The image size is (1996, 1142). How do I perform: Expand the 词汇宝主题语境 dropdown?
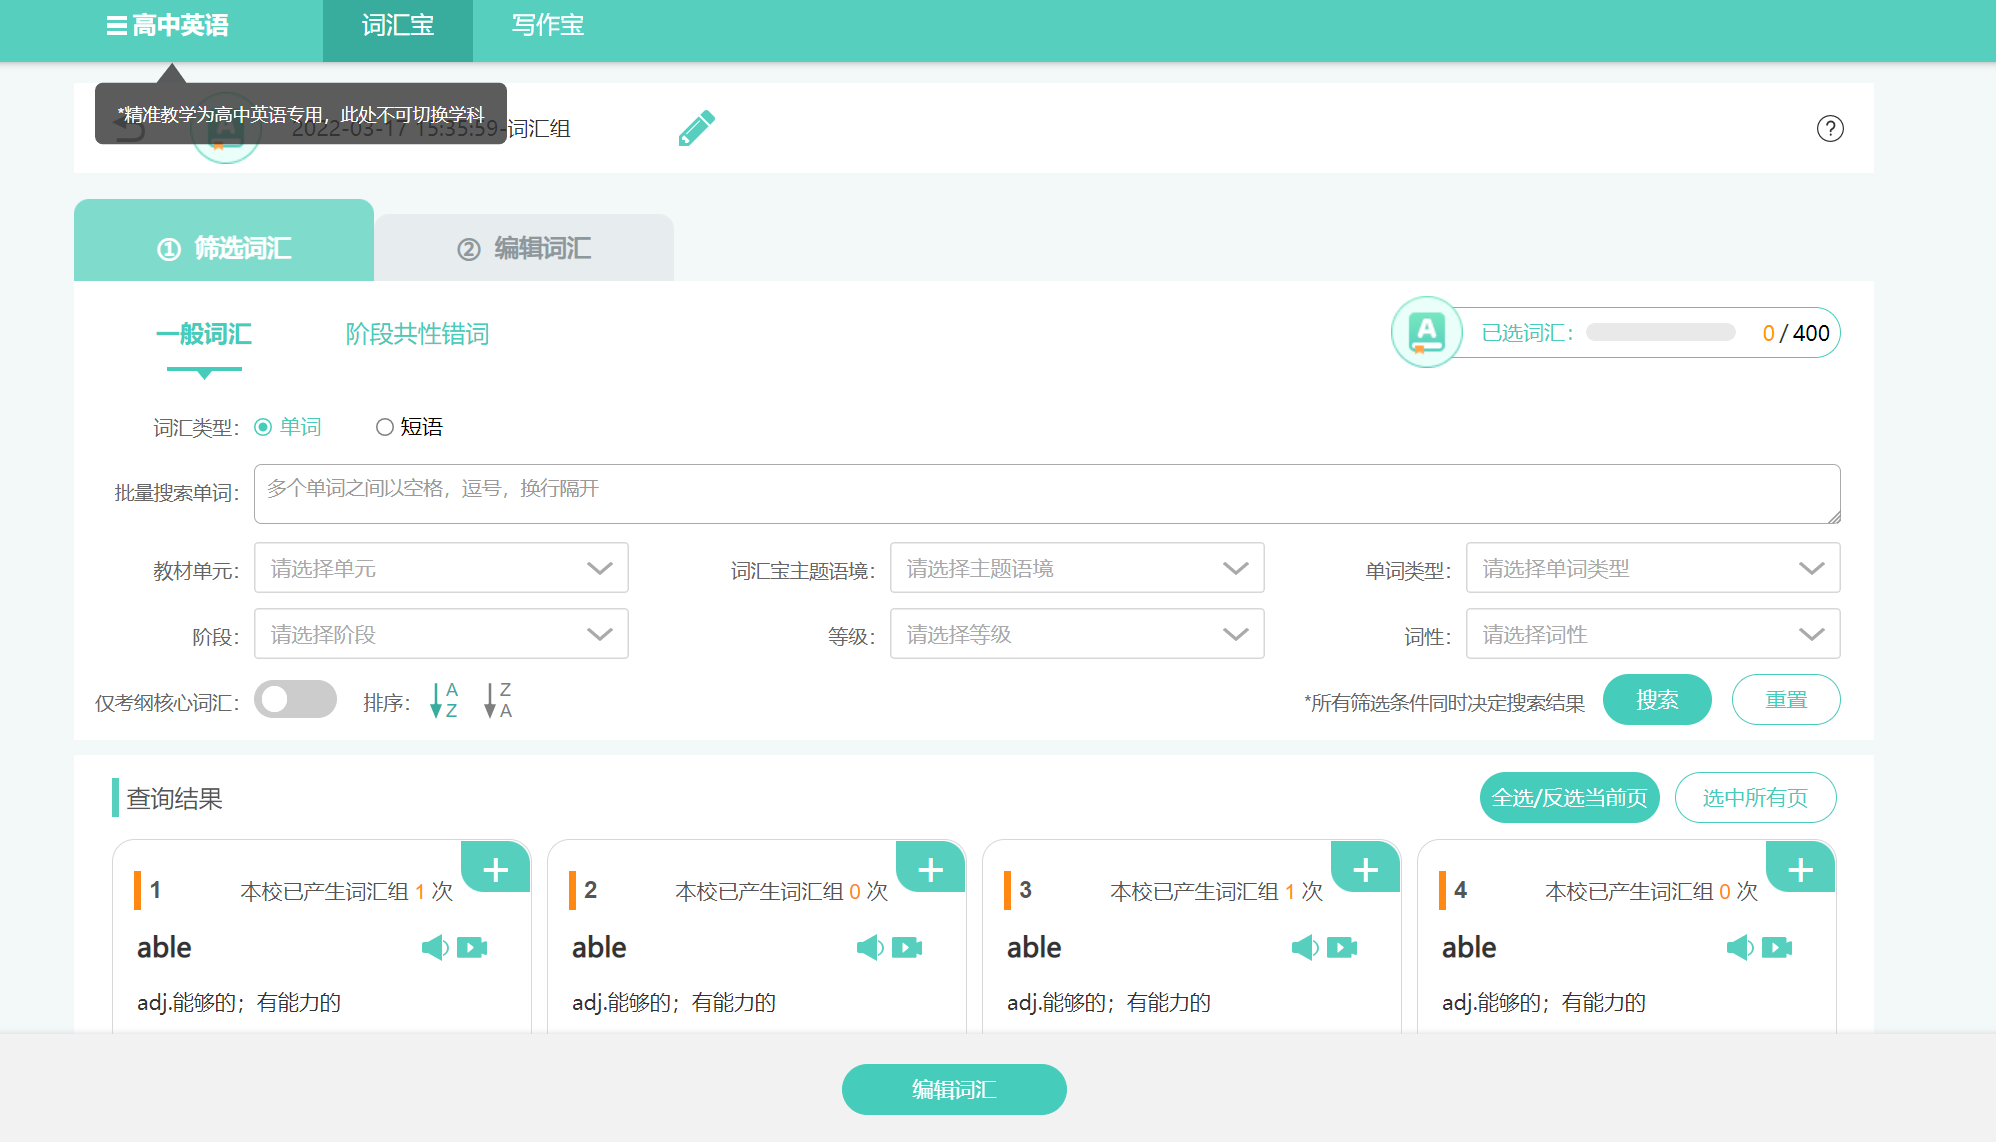(x=1077, y=568)
